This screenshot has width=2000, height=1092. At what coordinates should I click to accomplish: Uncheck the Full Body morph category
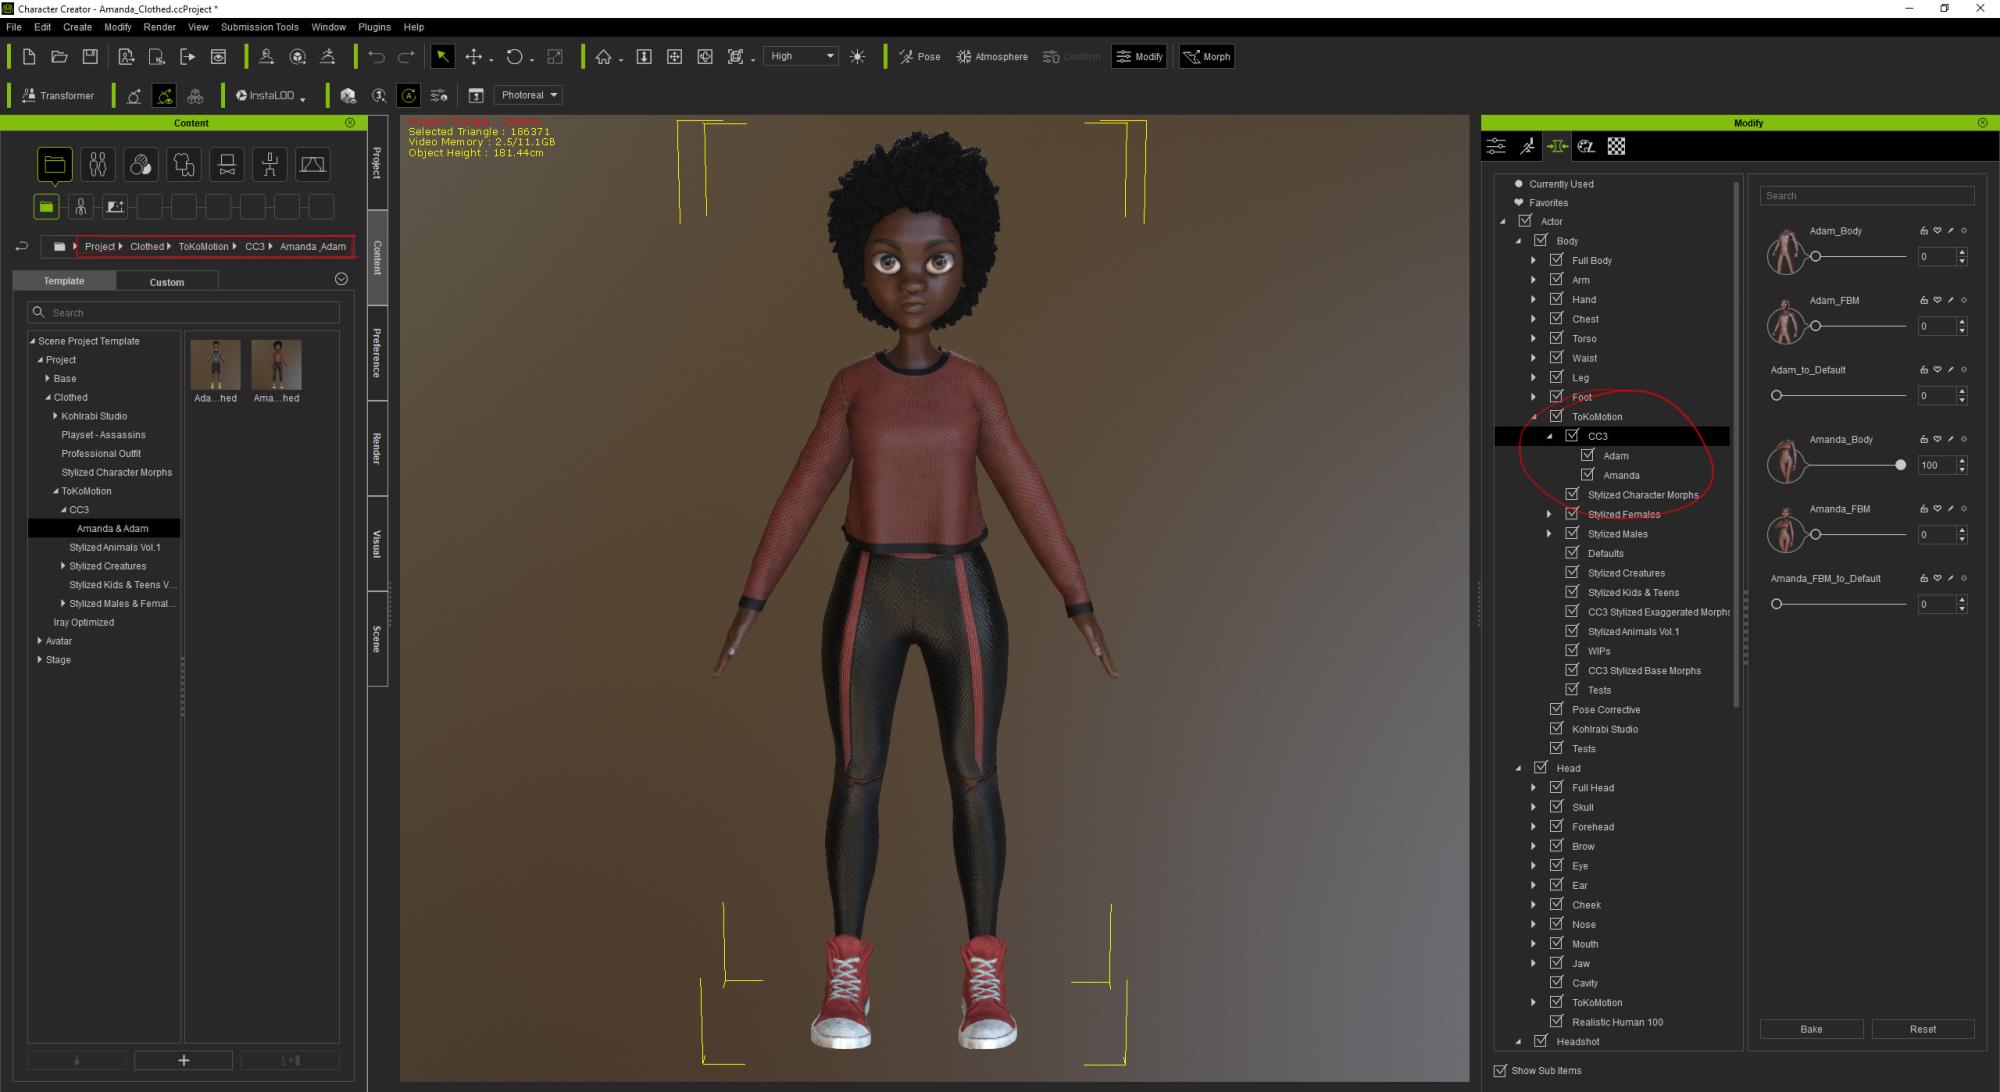tap(1556, 260)
